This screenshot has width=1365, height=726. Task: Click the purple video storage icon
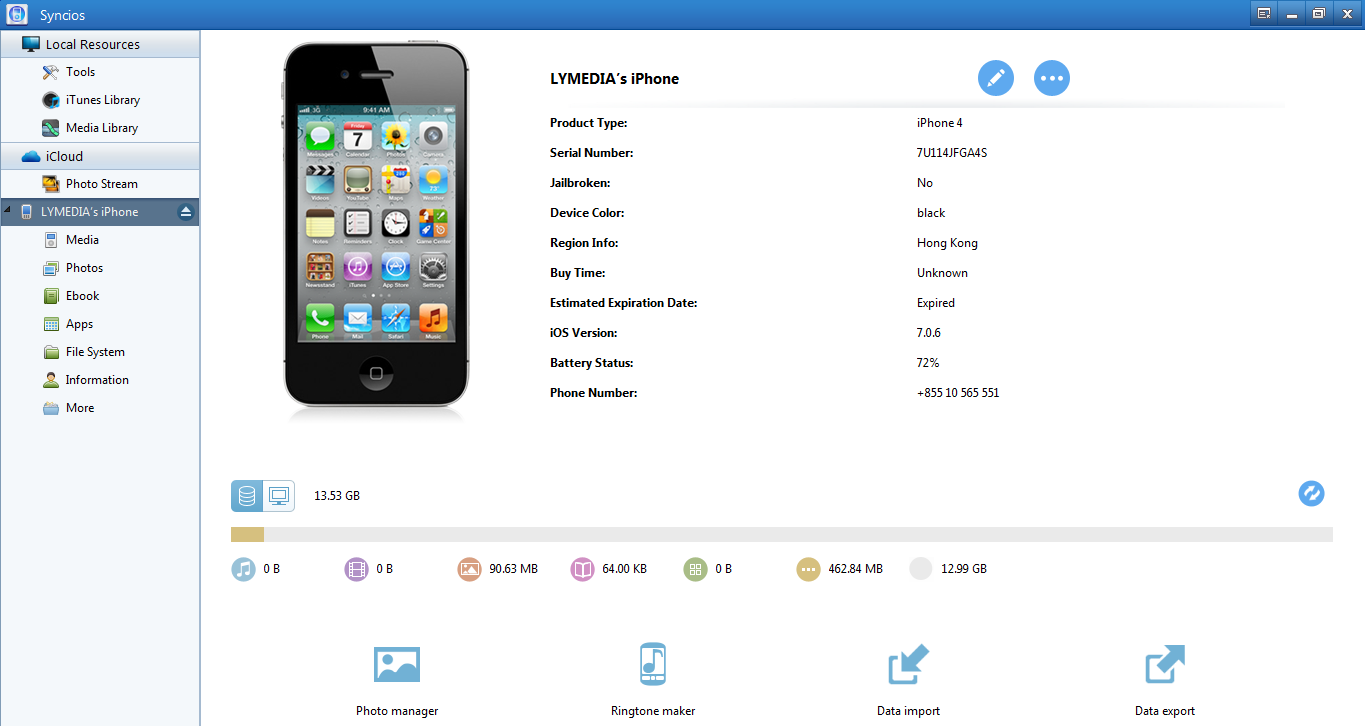coord(356,569)
